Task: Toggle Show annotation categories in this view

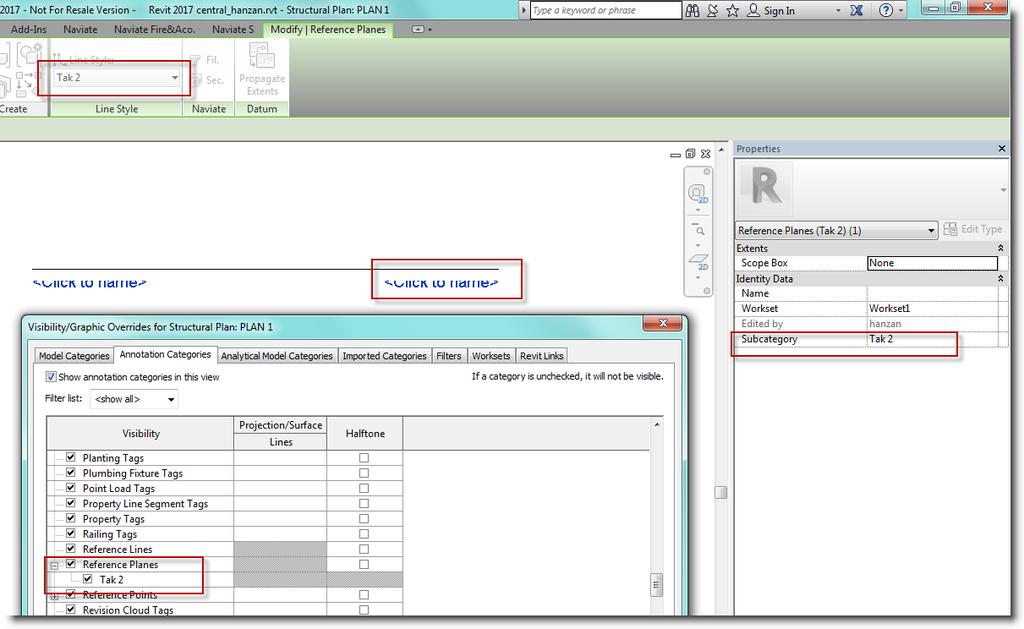Action: [50, 377]
